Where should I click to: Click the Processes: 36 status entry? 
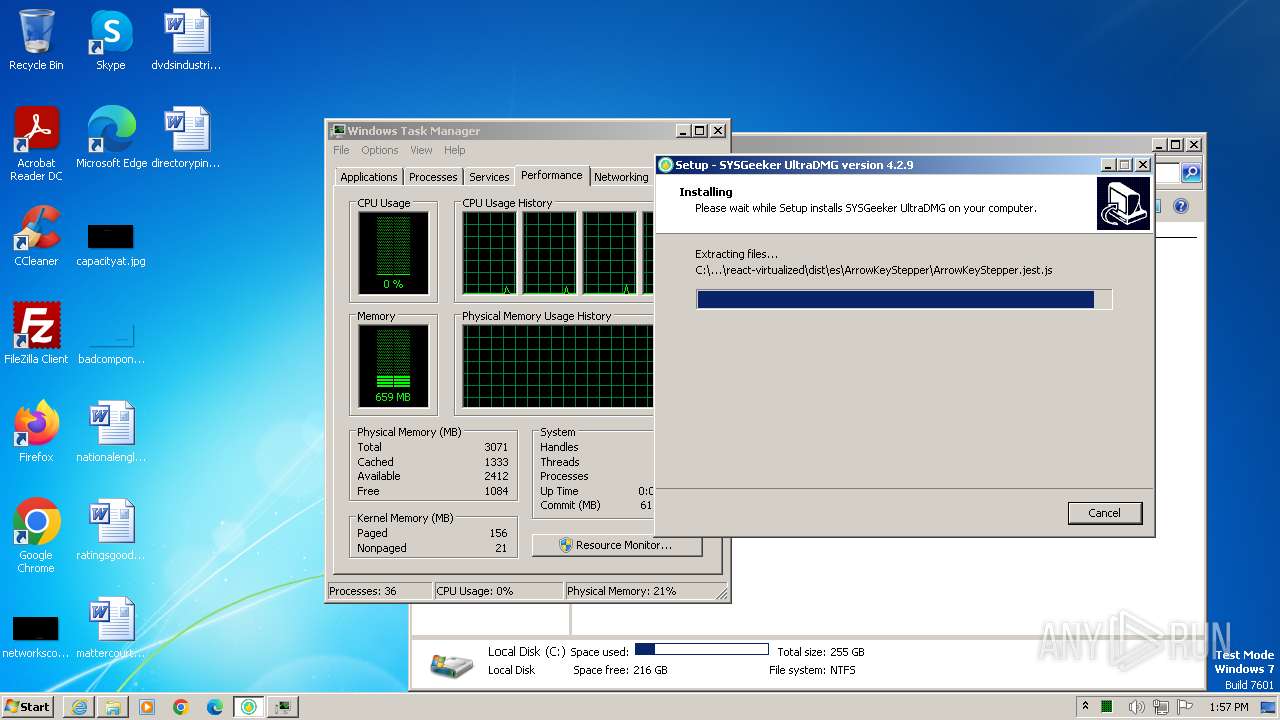pyautogui.click(x=380, y=591)
